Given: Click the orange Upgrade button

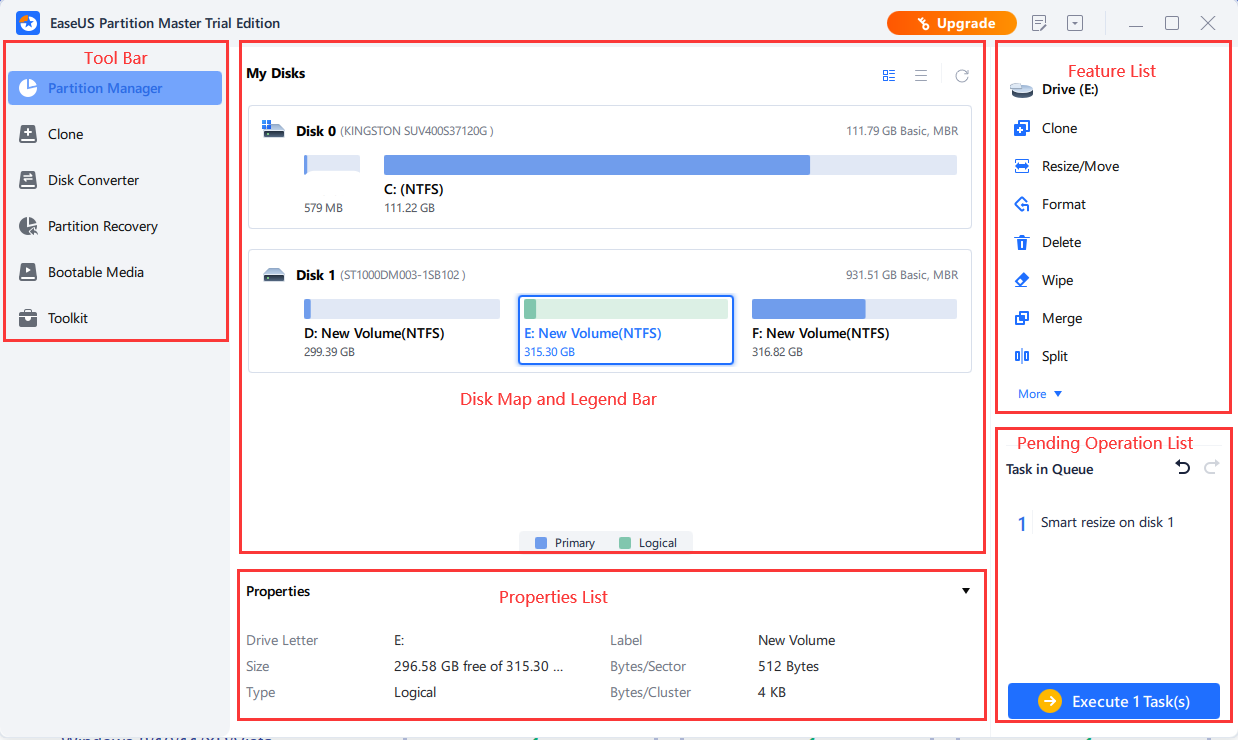Looking at the screenshot, I should (951, 23).
